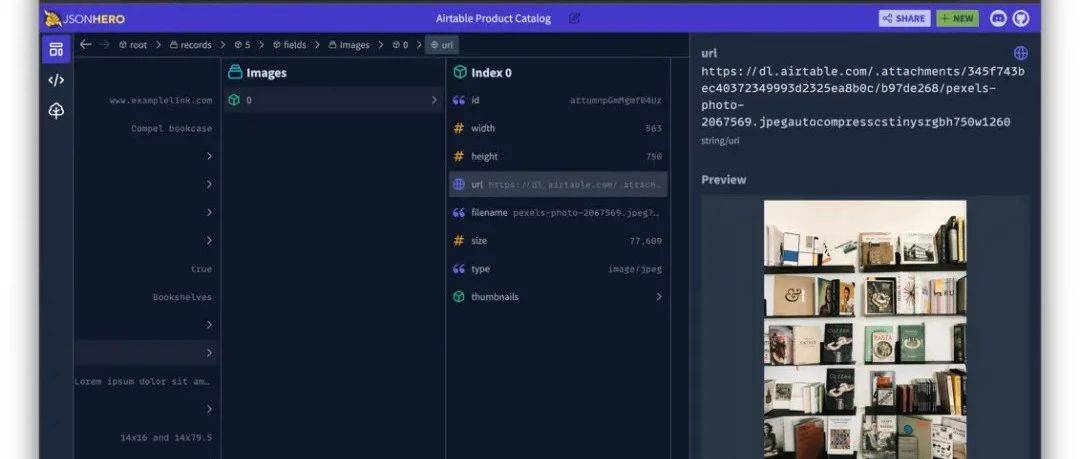Screen dimensions: 1080x459
Task: Expand the chevron below Lorem ipsum
Action: (209, 409)
